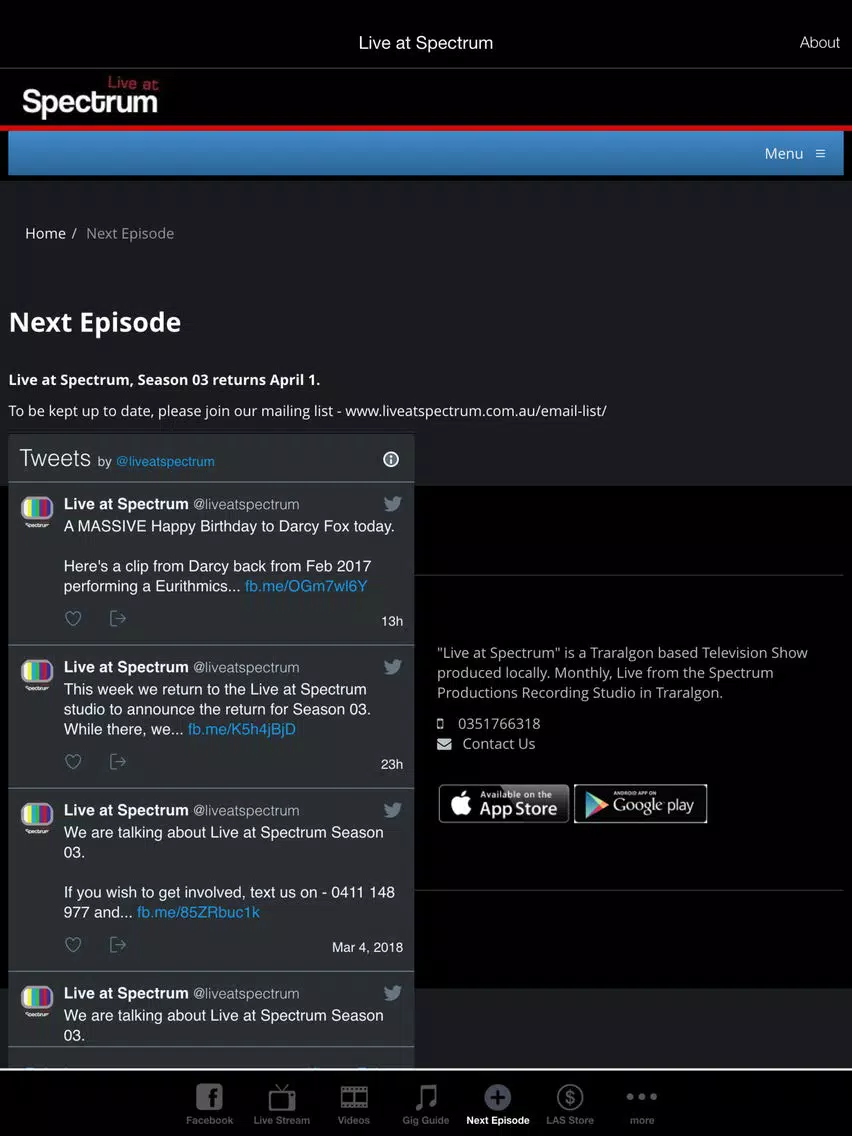Like the Darcy Fox birthday tweet

(73, 619)
